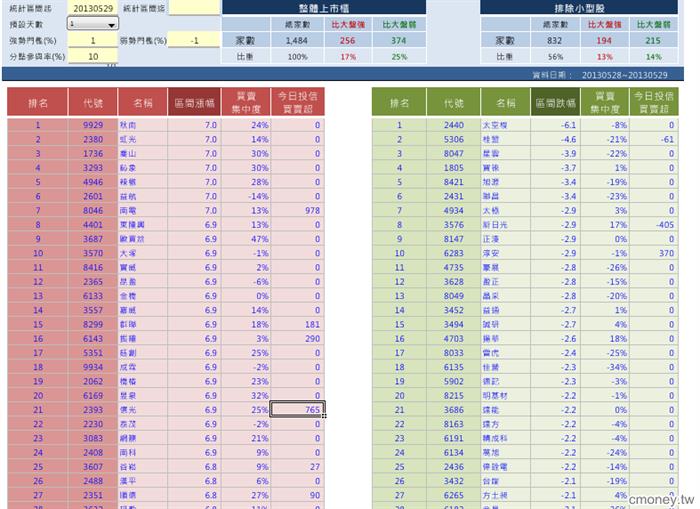700x509 pixels.
Task: Select the 370 value in row 6283
Action: point(654,253)
